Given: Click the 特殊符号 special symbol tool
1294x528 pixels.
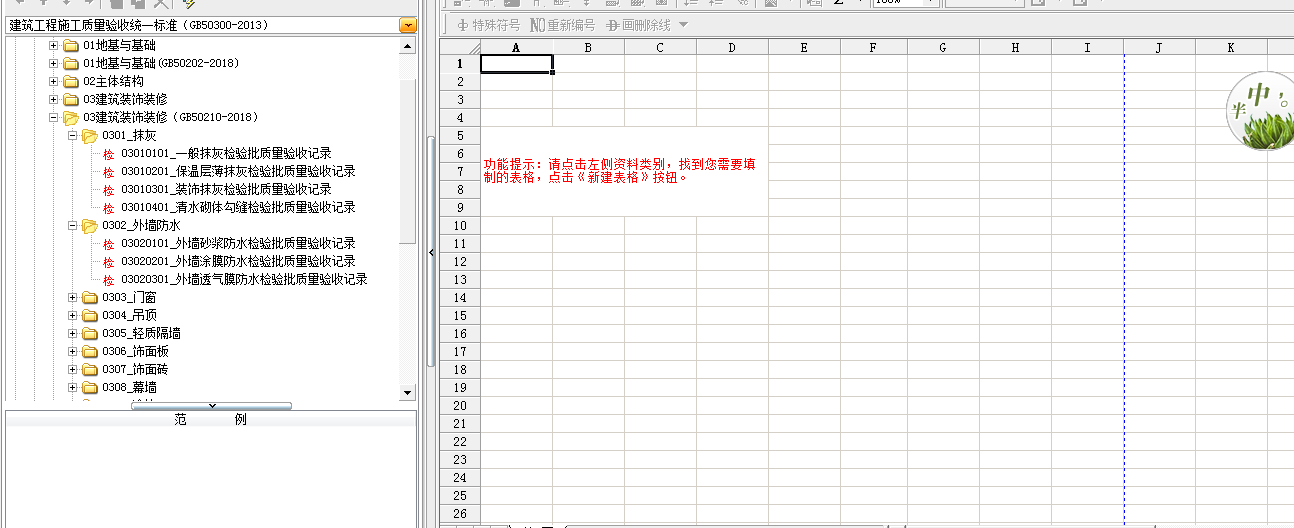Looking at the screenshot, I should point(489,25).
